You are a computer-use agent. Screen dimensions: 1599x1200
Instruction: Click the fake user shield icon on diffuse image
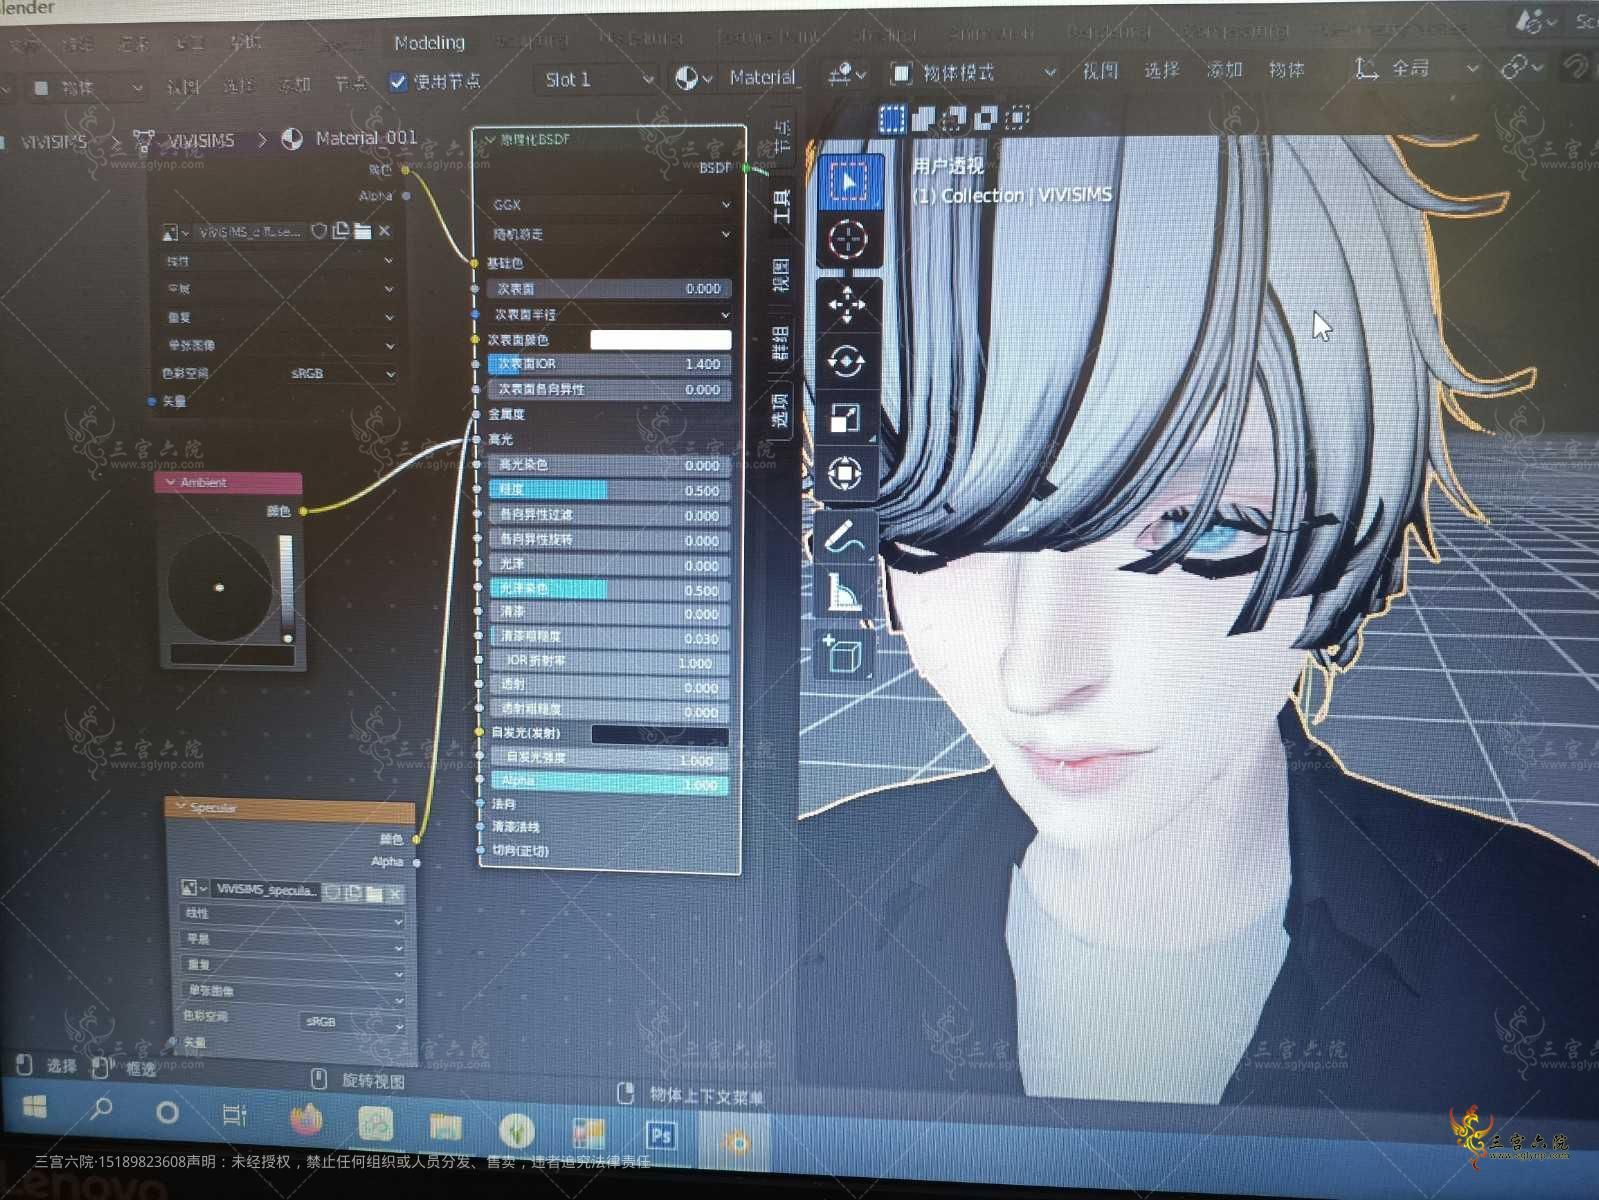(318, 231)
